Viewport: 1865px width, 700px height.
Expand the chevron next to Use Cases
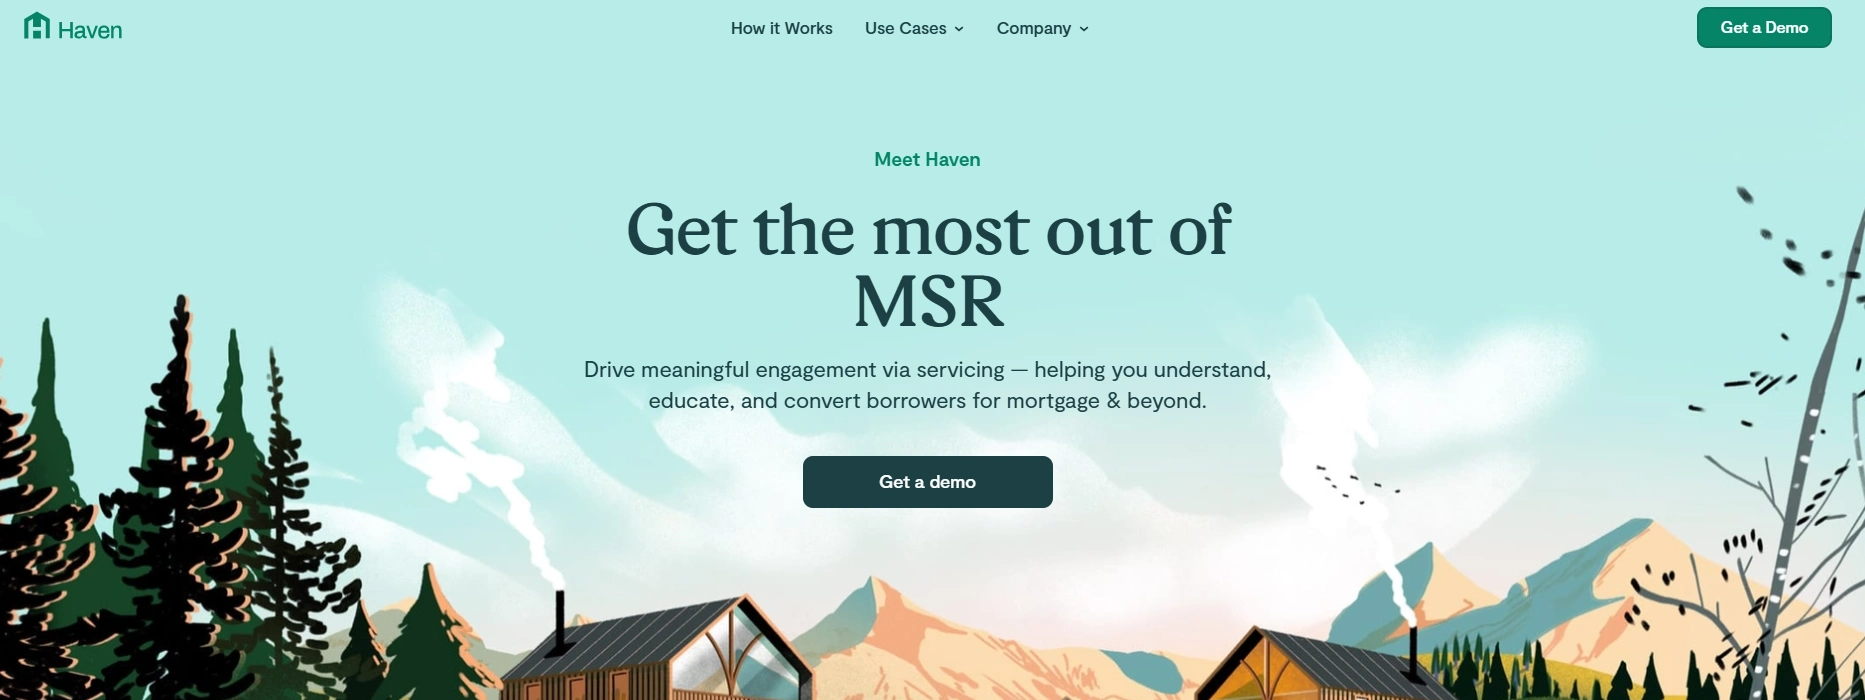959,29
